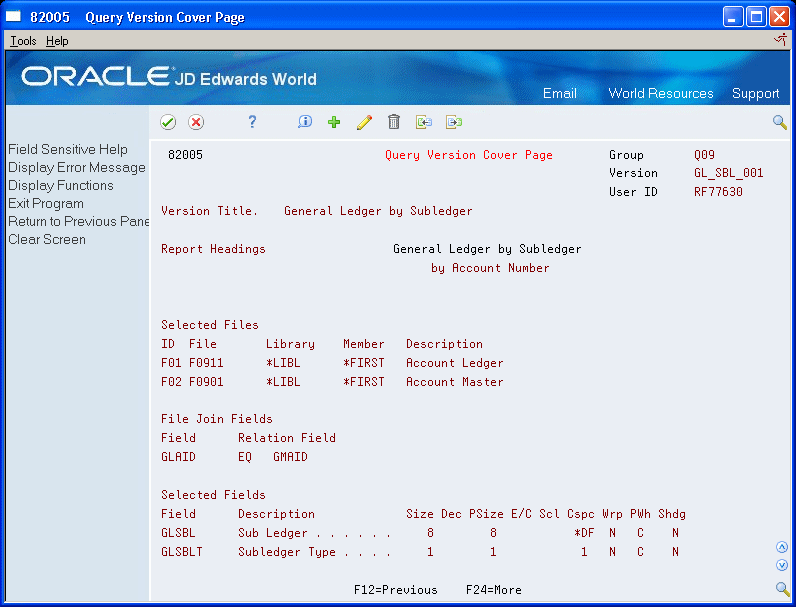
Task: Select Exit Program
Action: [46, 204]
